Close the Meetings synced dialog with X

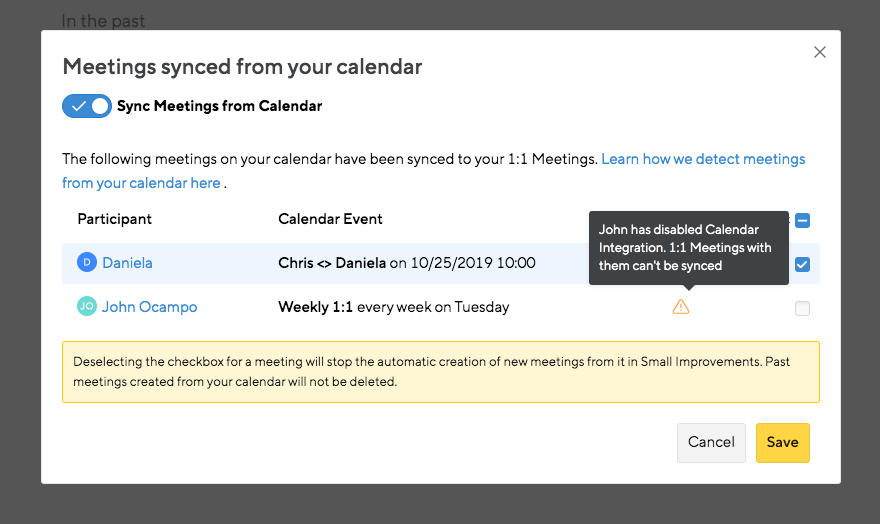coord(820,52)
